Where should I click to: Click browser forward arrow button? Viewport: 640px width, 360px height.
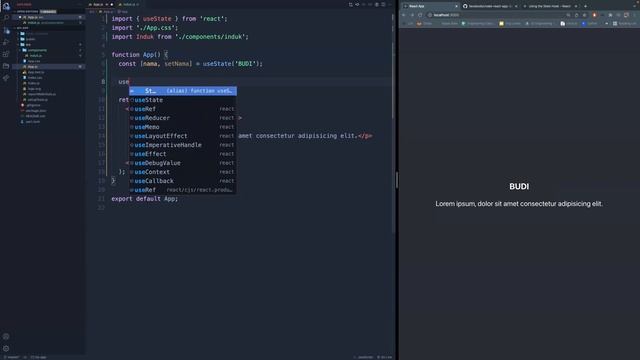coord(412,15)
